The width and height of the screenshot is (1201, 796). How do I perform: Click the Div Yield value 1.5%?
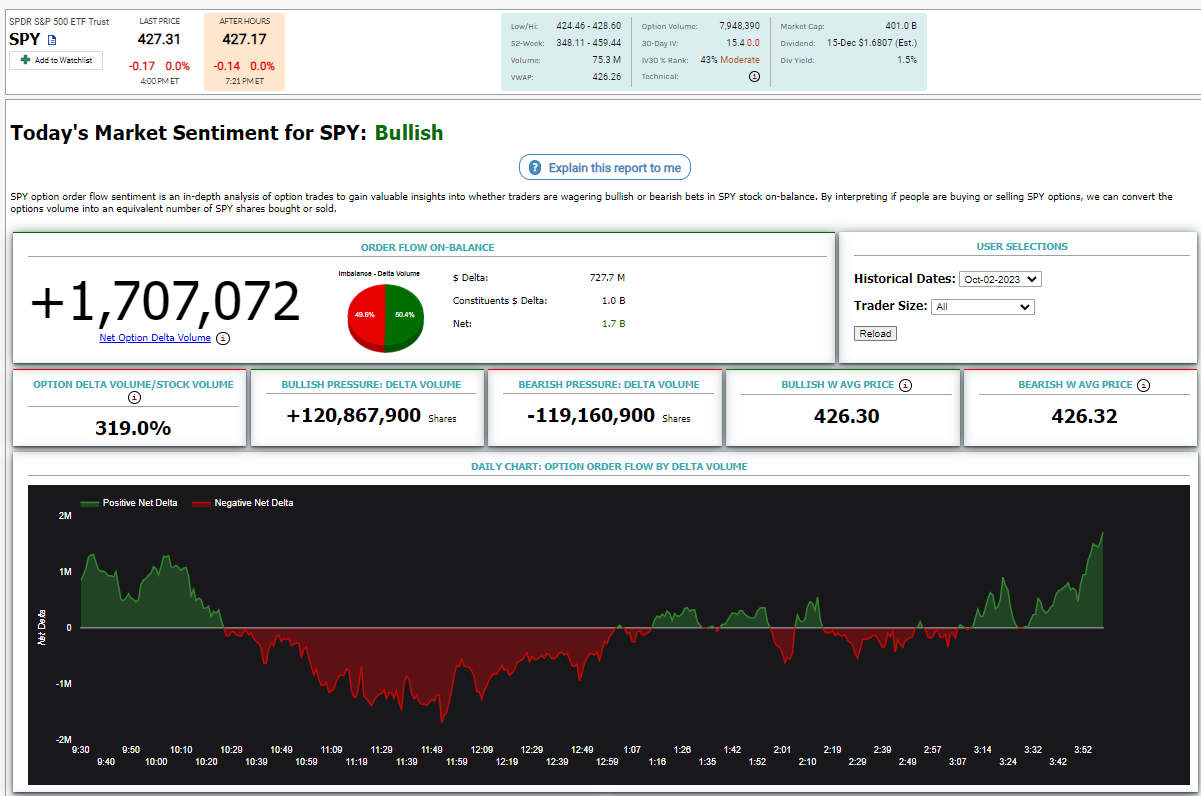pos(907,60)
